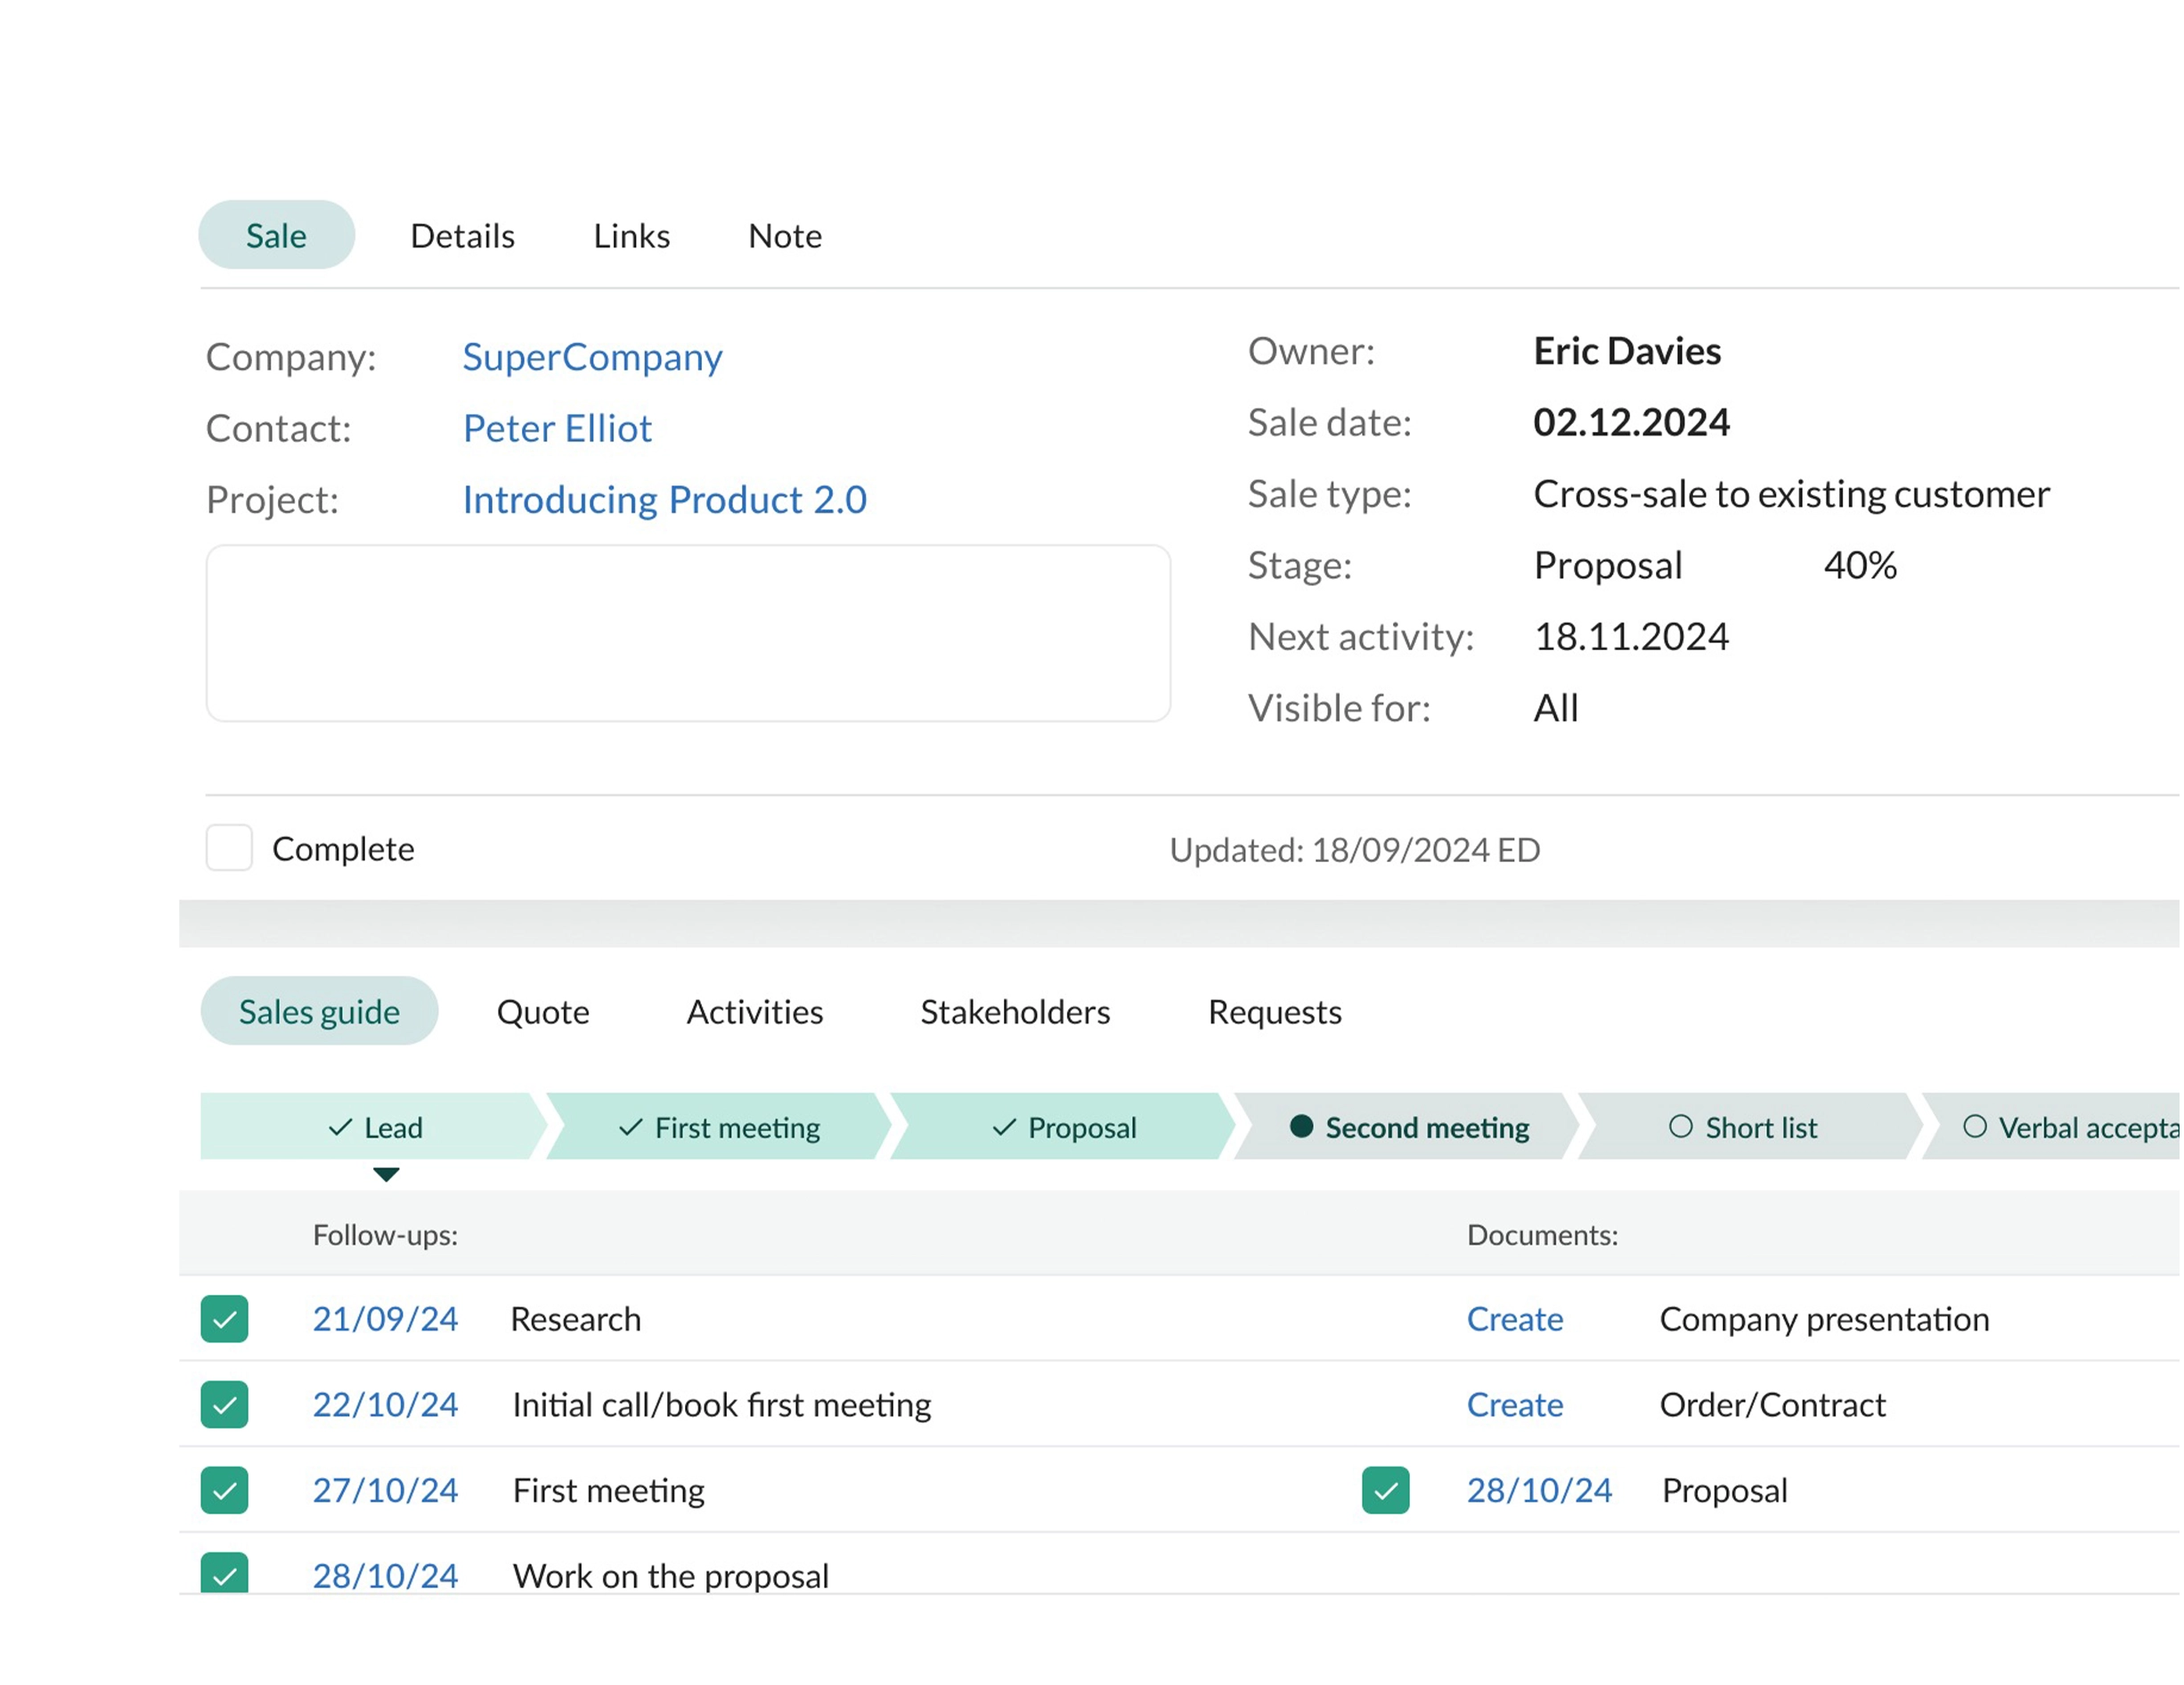Open the Peter Elliot contact

point(557,428)
